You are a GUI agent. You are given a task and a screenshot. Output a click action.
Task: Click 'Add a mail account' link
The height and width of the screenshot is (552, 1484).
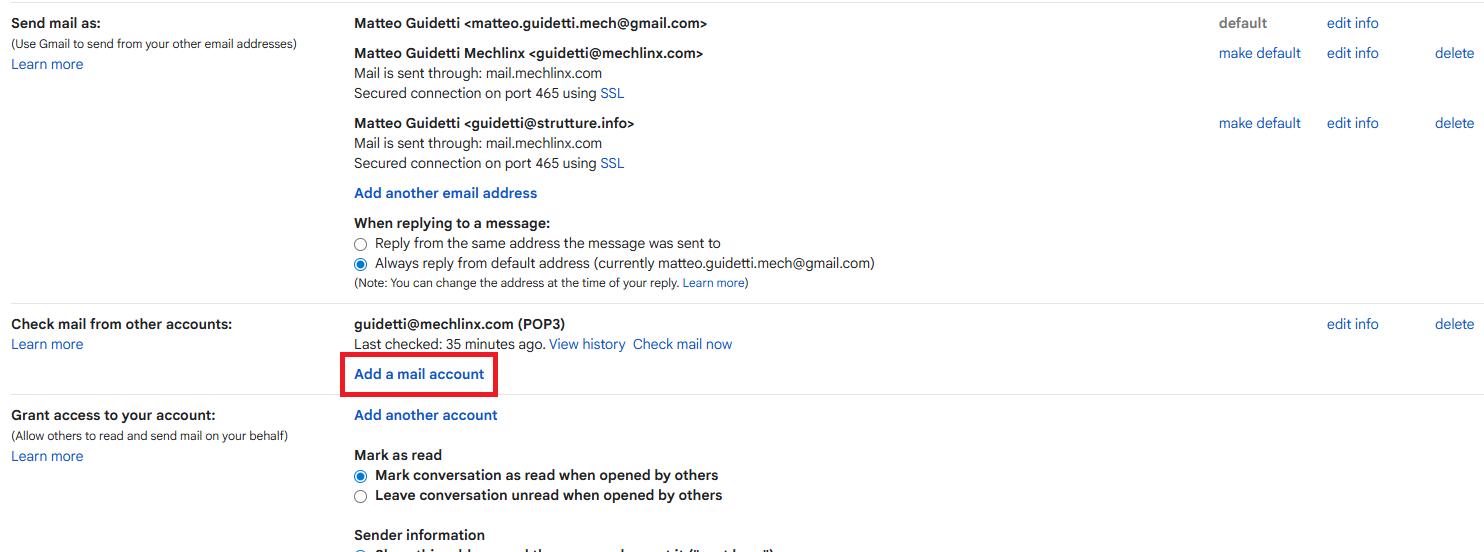point(419,374)
